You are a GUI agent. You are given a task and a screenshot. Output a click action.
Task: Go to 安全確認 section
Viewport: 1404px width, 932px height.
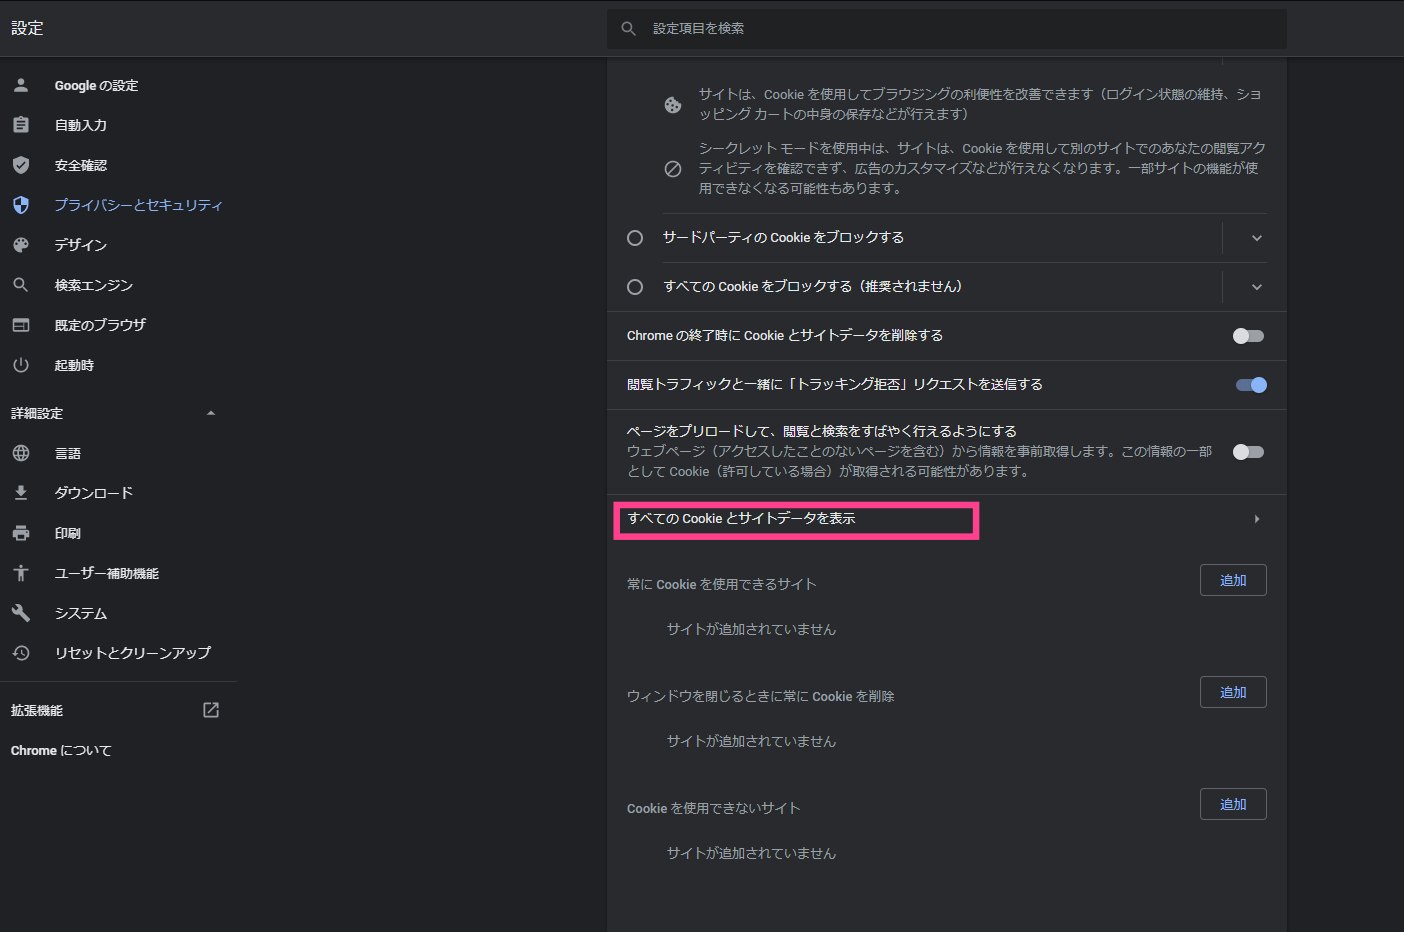click(81, 165)
